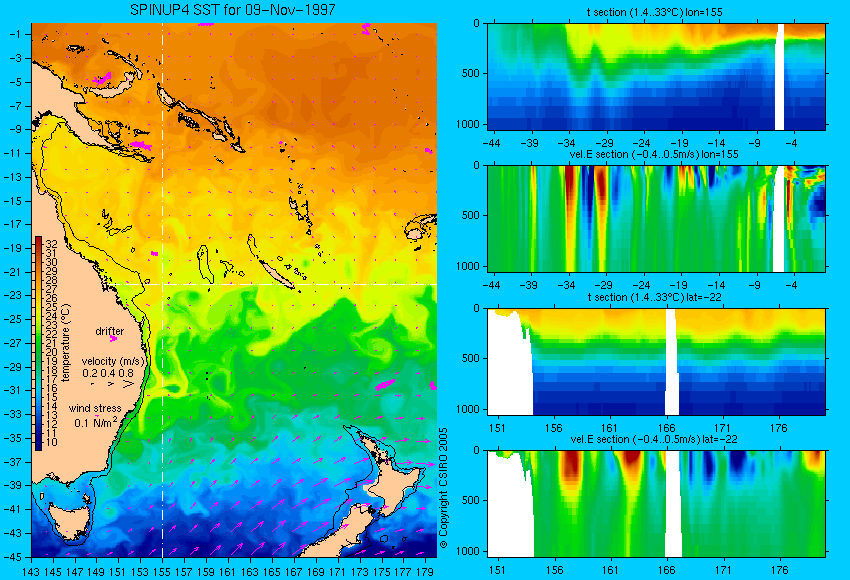The image size is (850, 580).
Task: Click '1000' depth label of lat=-22 velocity section
Action: tap(468, 551)
